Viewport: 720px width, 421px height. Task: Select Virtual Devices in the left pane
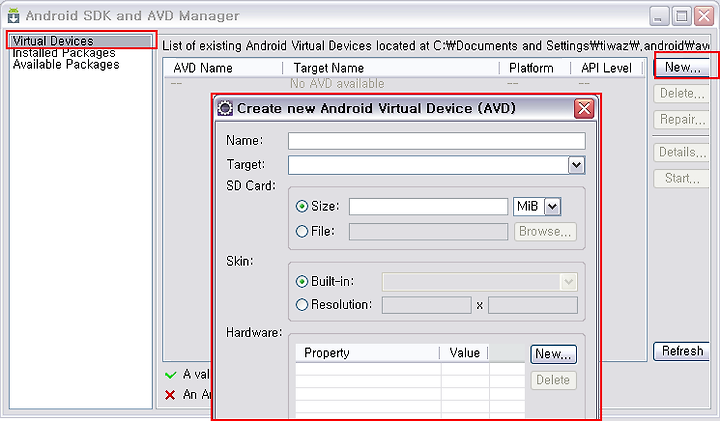(81, 41)
